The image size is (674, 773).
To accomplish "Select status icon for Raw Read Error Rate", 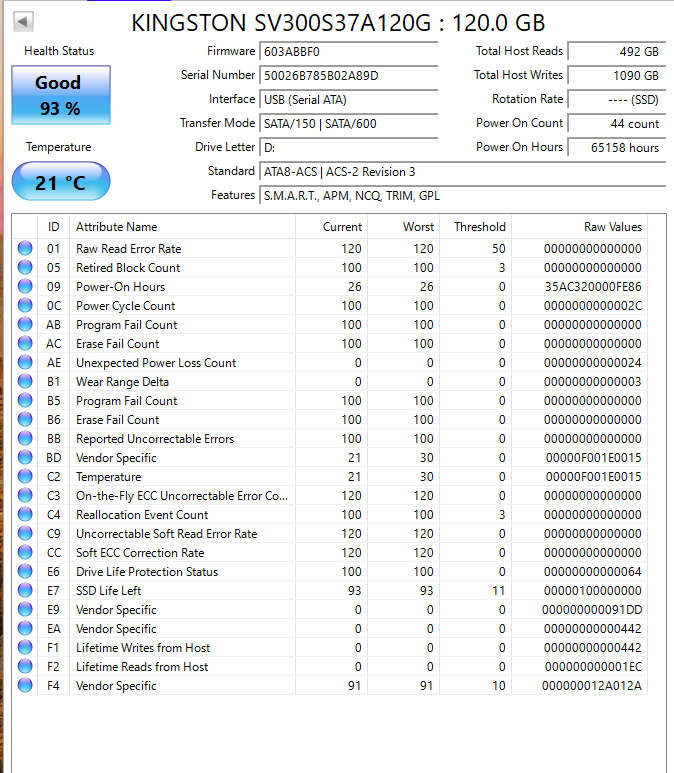I will (25, 248).
